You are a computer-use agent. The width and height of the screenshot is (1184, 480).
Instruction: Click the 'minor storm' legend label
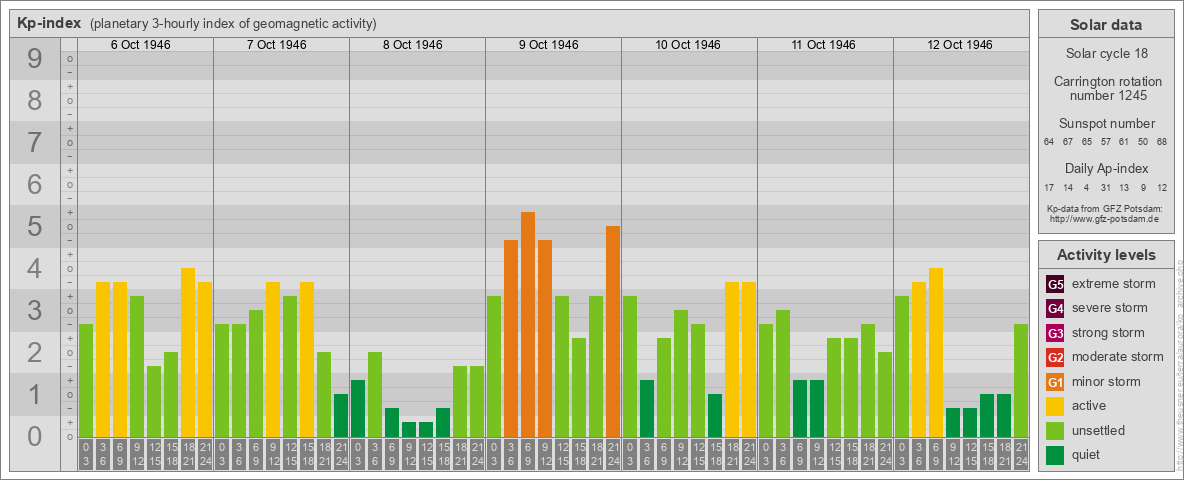tap(1106, 382)
